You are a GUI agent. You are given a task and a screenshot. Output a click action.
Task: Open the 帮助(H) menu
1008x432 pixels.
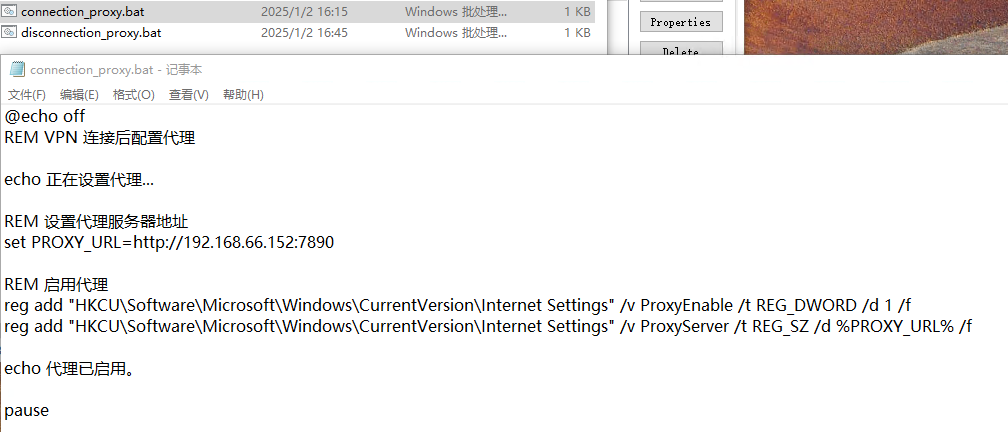(x=243, y=95)
